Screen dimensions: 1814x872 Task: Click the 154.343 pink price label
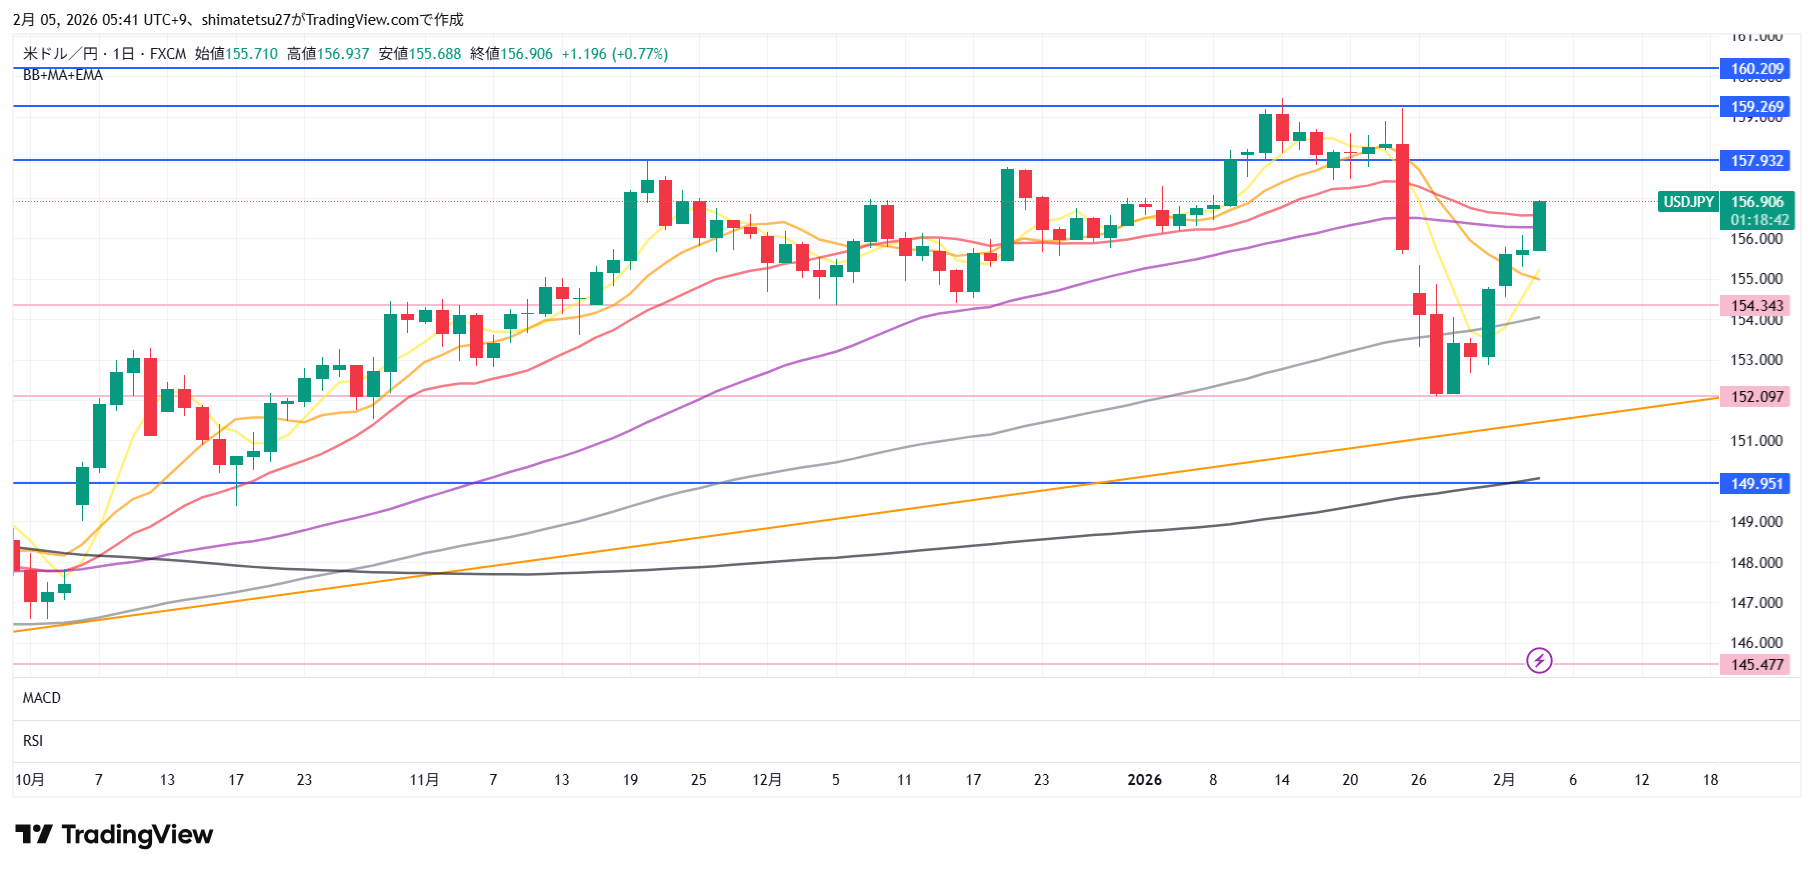[x=1756, y=306]
